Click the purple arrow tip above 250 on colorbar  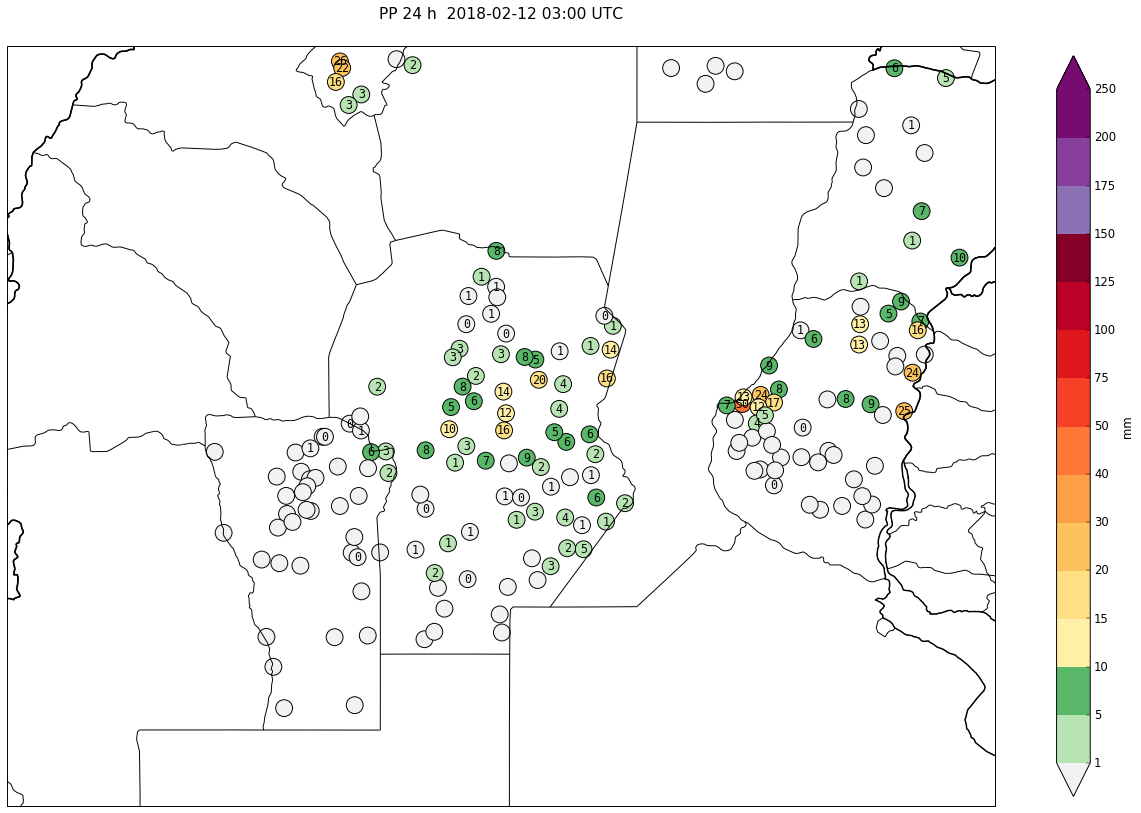tap(1073, 73)
